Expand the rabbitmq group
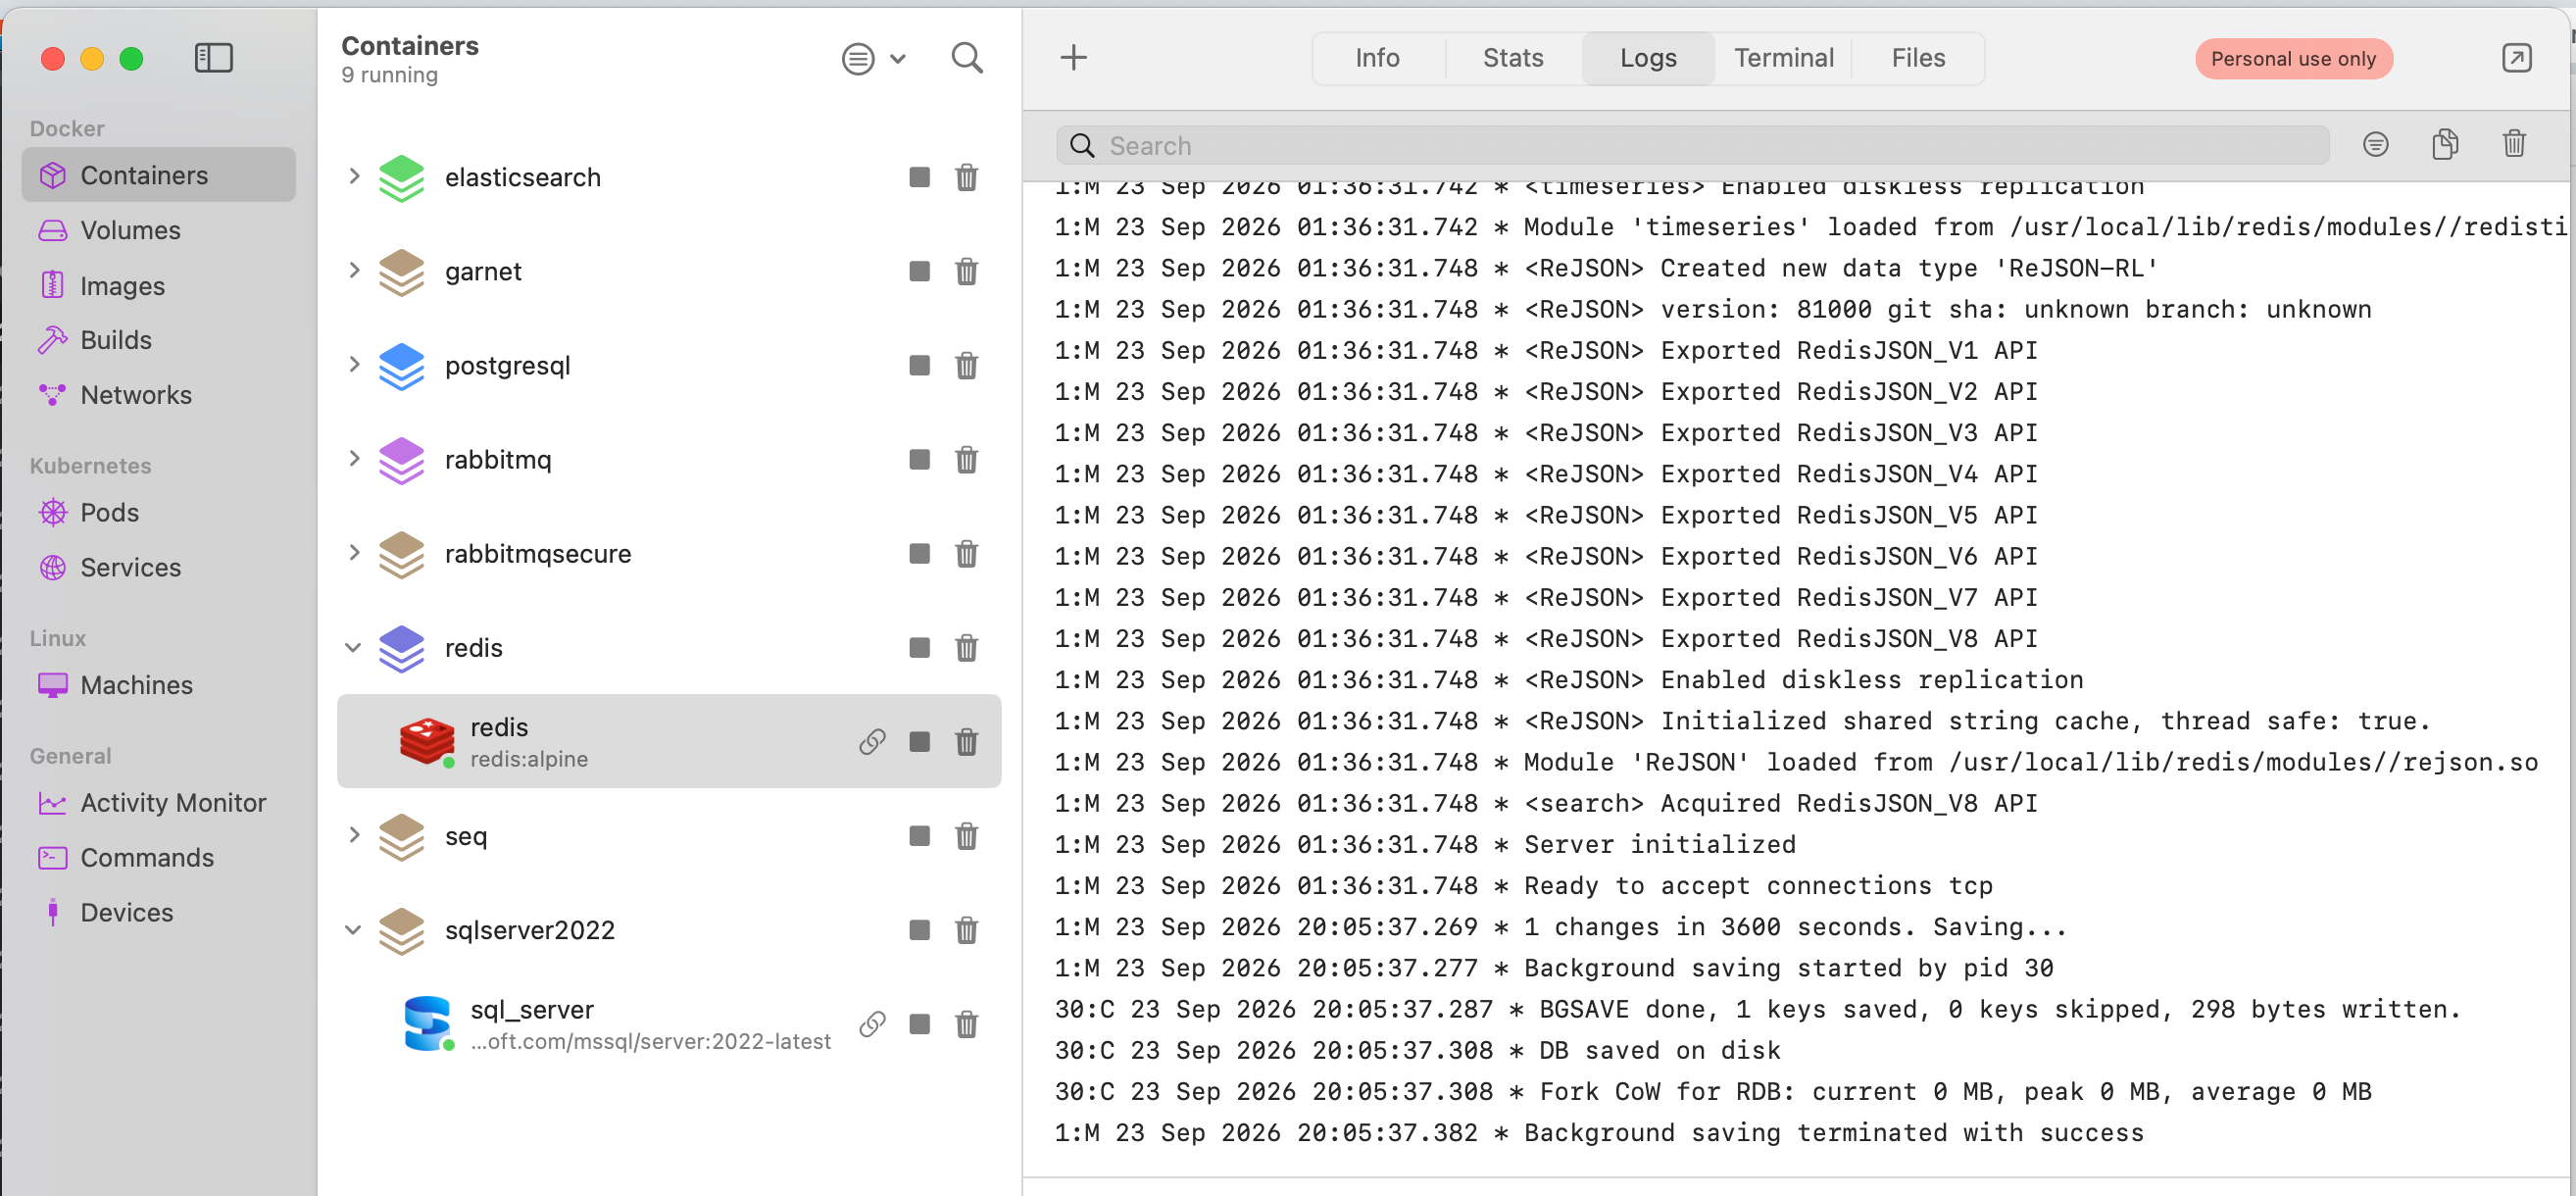 (x=353, y=458)
